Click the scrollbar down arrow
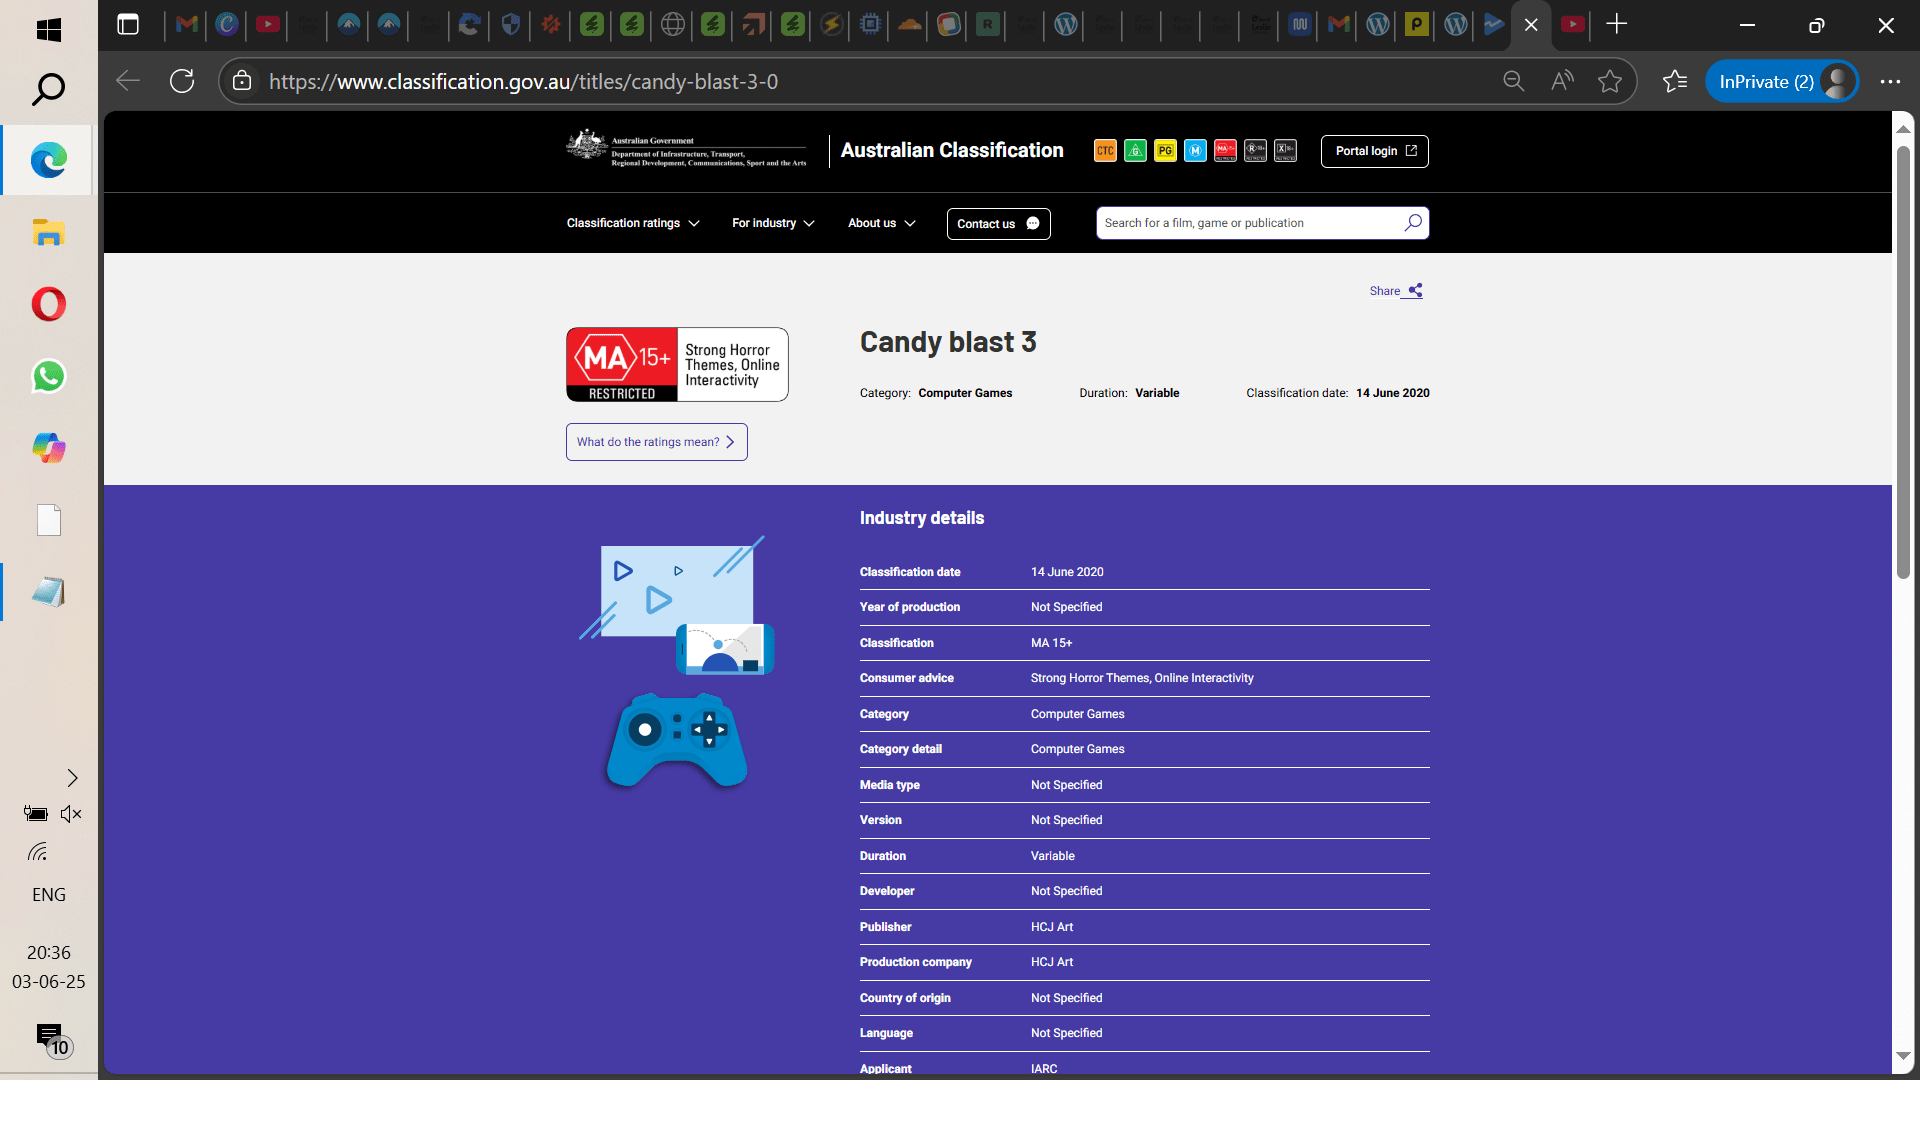This screenshot has height=1132, width=1920. tap(1903, 1055)
